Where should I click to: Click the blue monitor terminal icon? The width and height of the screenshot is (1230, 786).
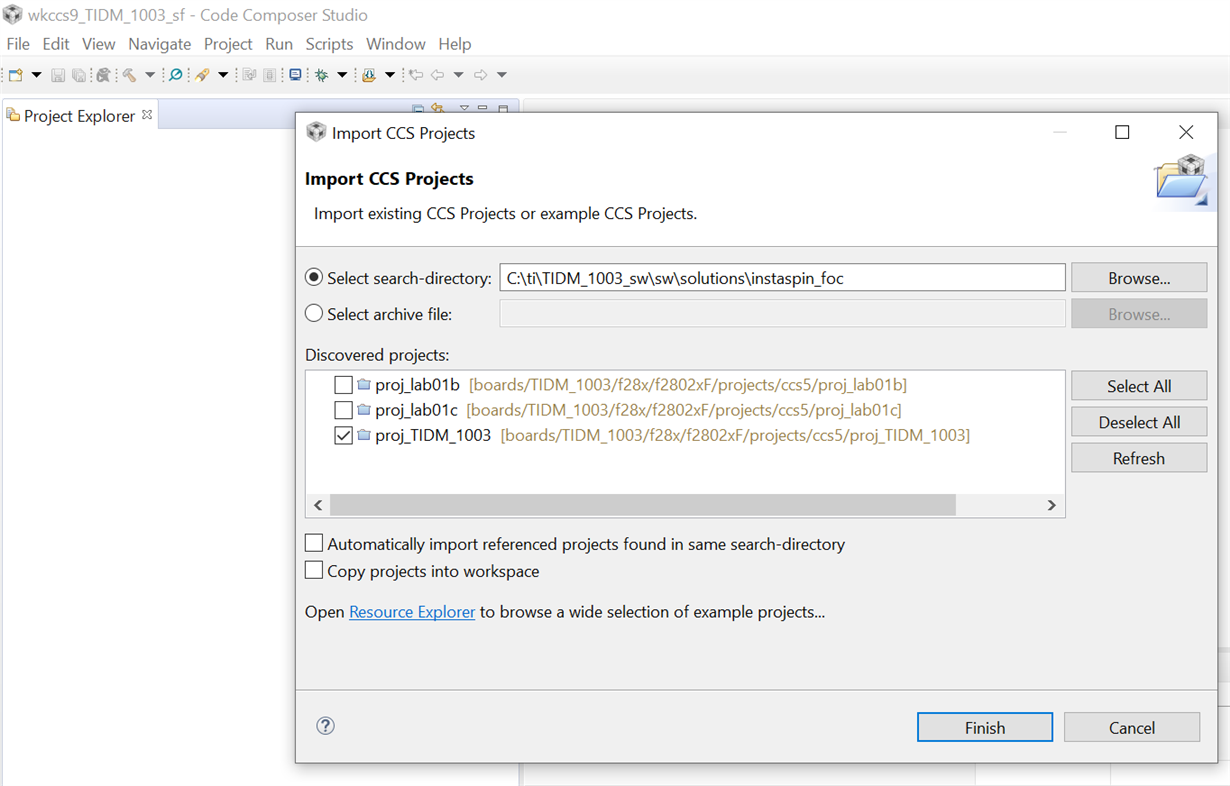pyautogui.click(x=295, y=75)
